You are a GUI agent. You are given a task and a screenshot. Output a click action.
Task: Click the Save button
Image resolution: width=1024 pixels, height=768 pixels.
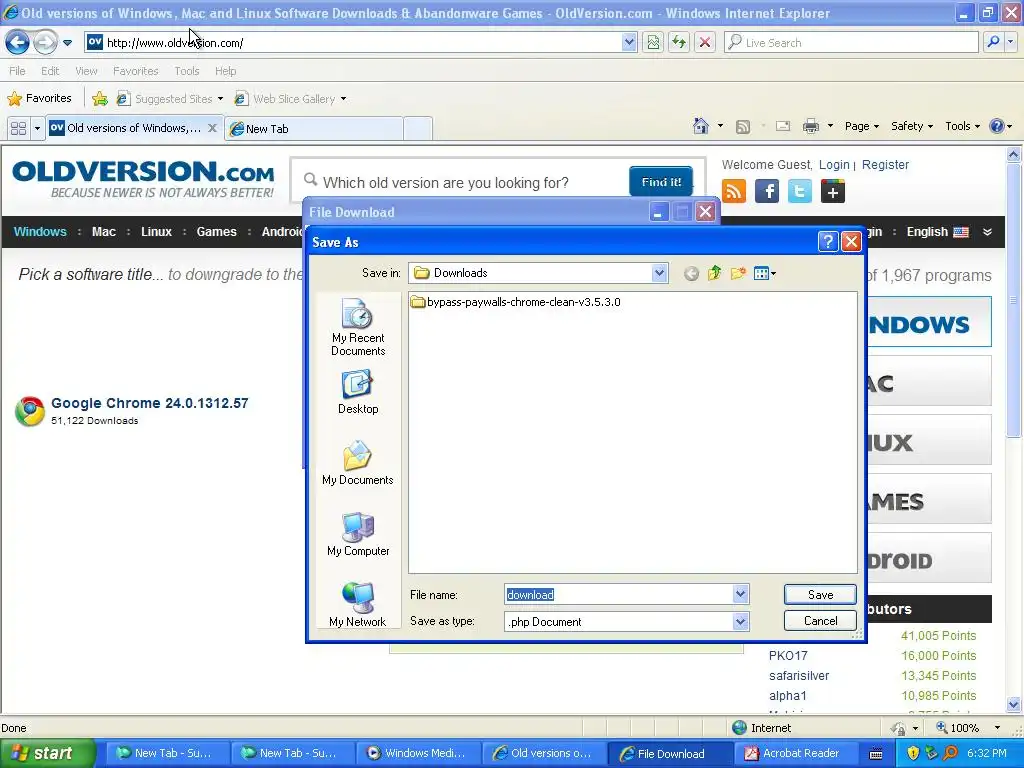820,594
